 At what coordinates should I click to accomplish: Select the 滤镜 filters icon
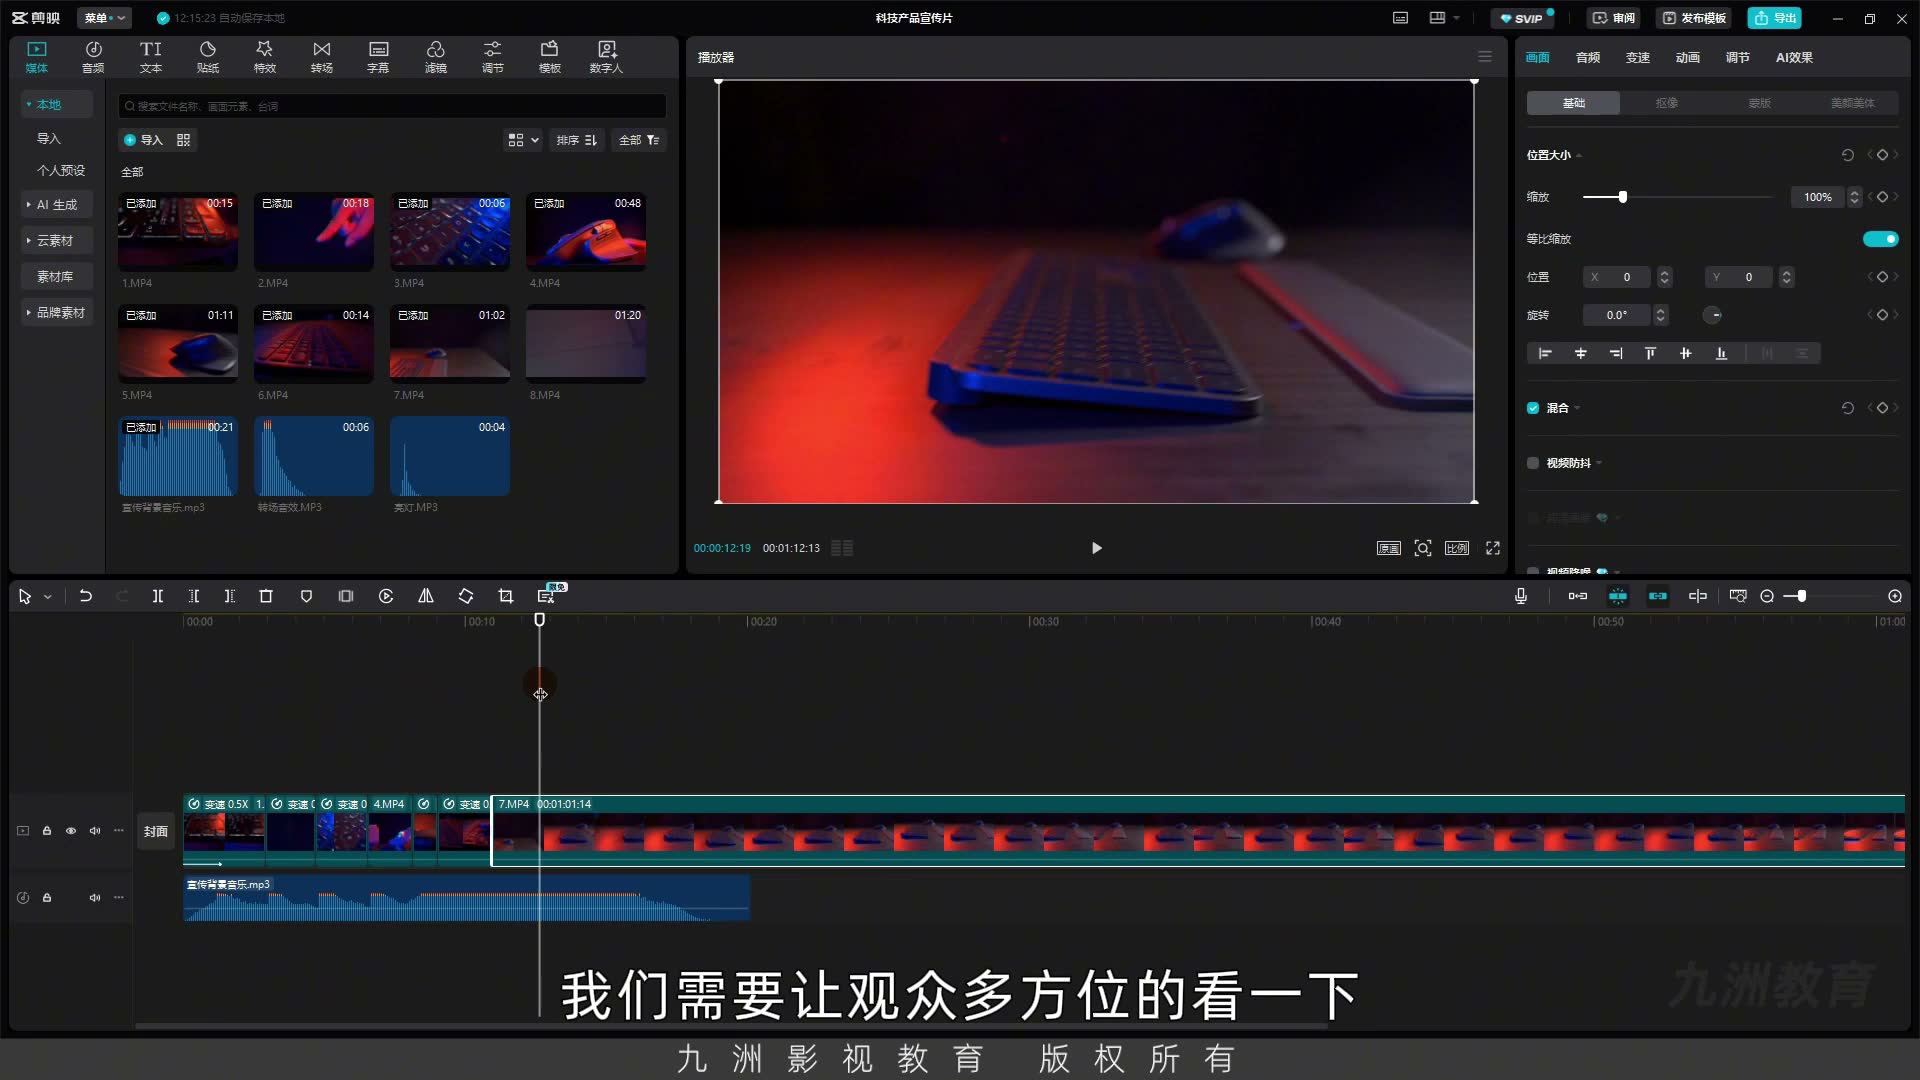point(436,57)
